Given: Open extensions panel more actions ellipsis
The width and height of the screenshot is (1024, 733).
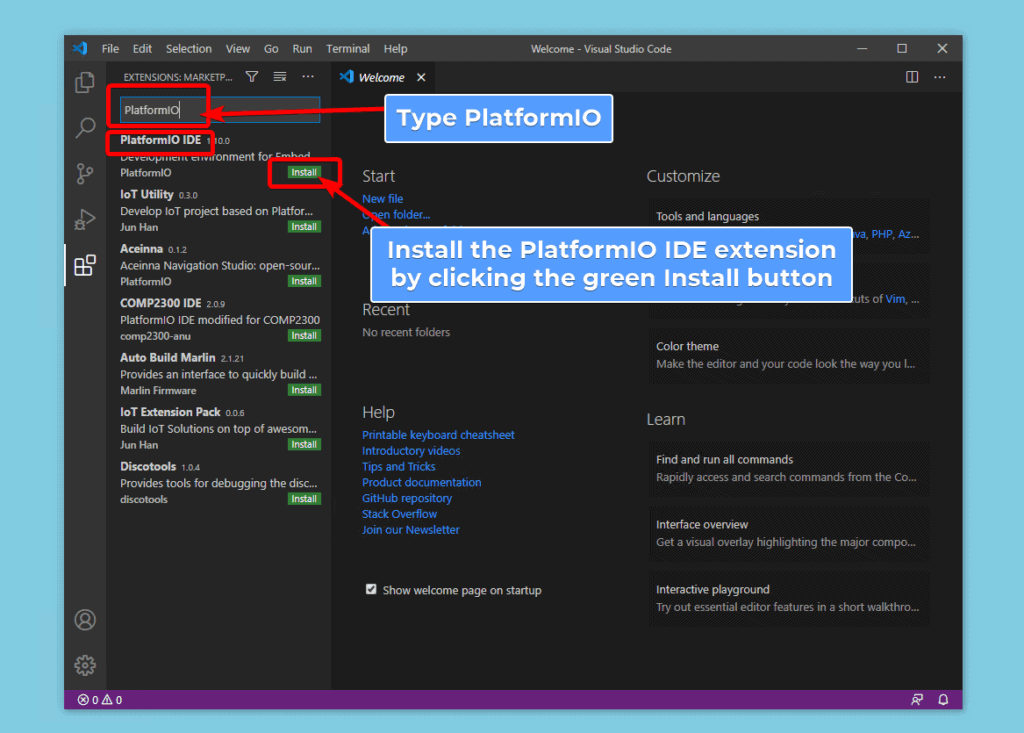Looking at the screenshot, I should [308, 77].
